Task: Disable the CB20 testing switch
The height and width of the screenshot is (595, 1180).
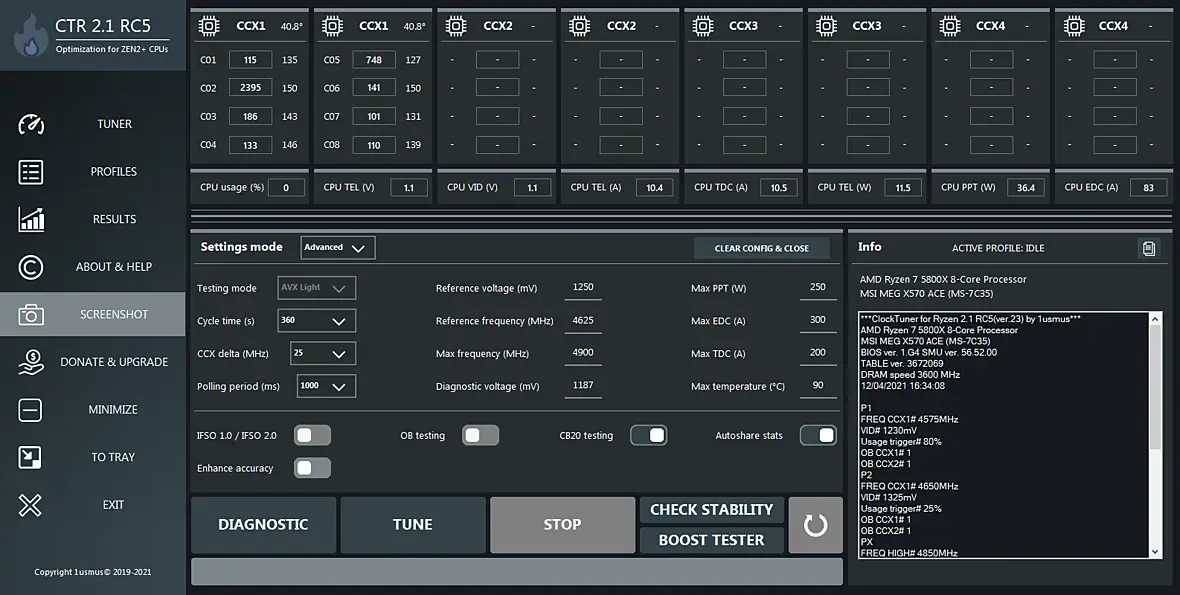Action: [x=648, y=435]
